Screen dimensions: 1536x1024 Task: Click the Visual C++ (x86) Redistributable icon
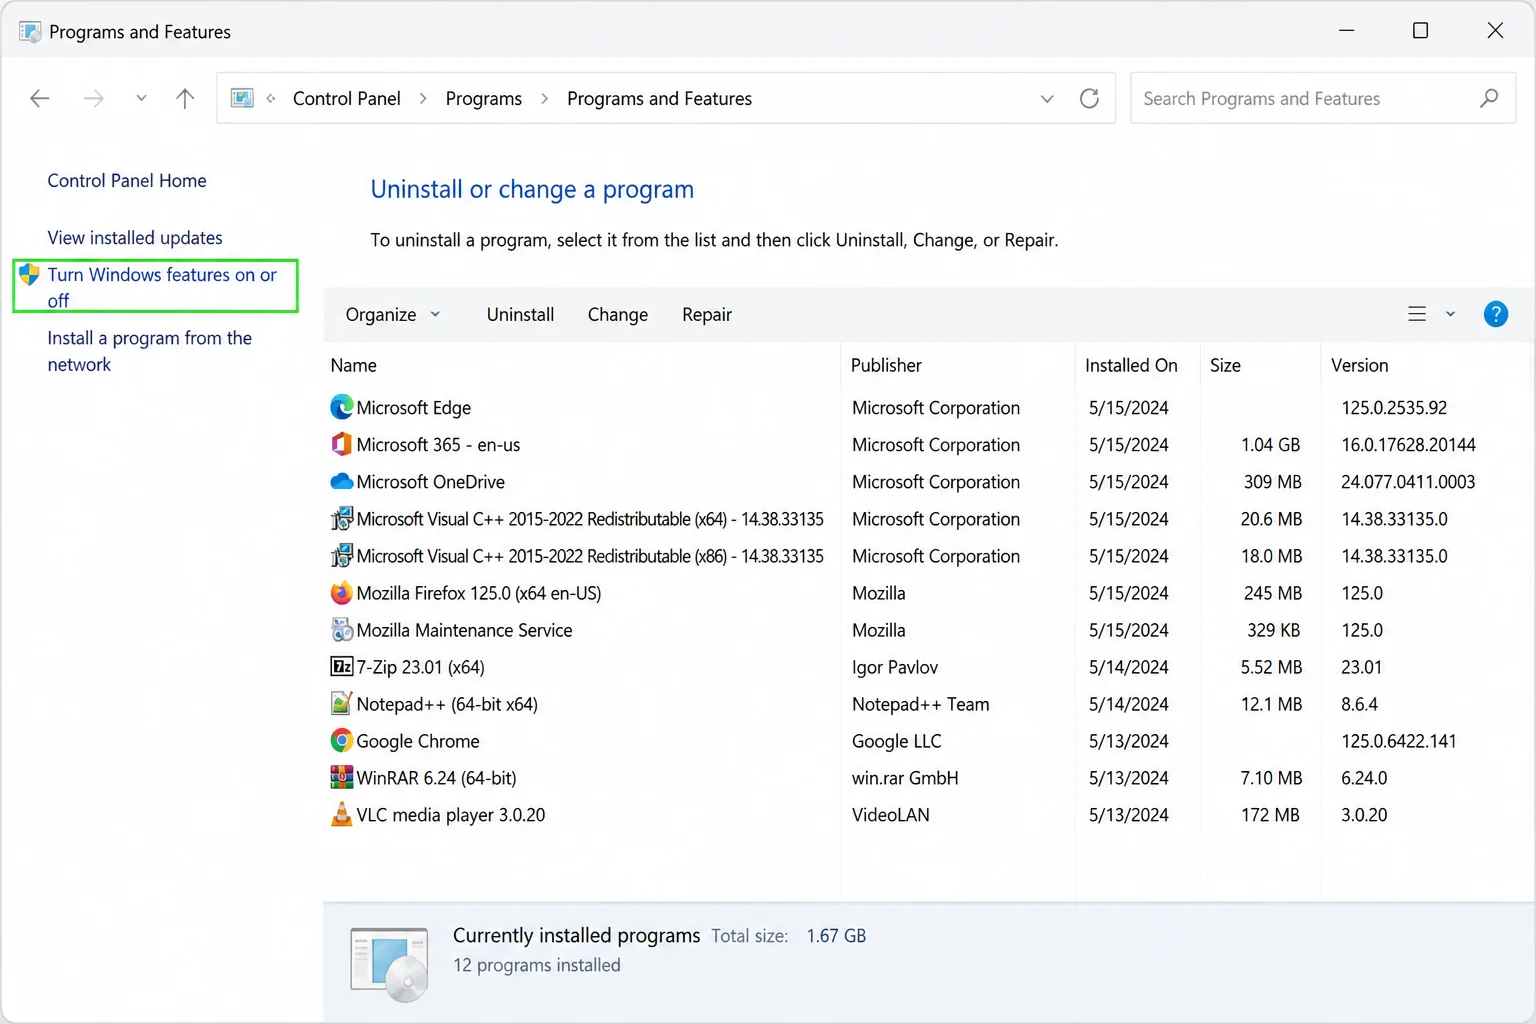pos(342,555)
